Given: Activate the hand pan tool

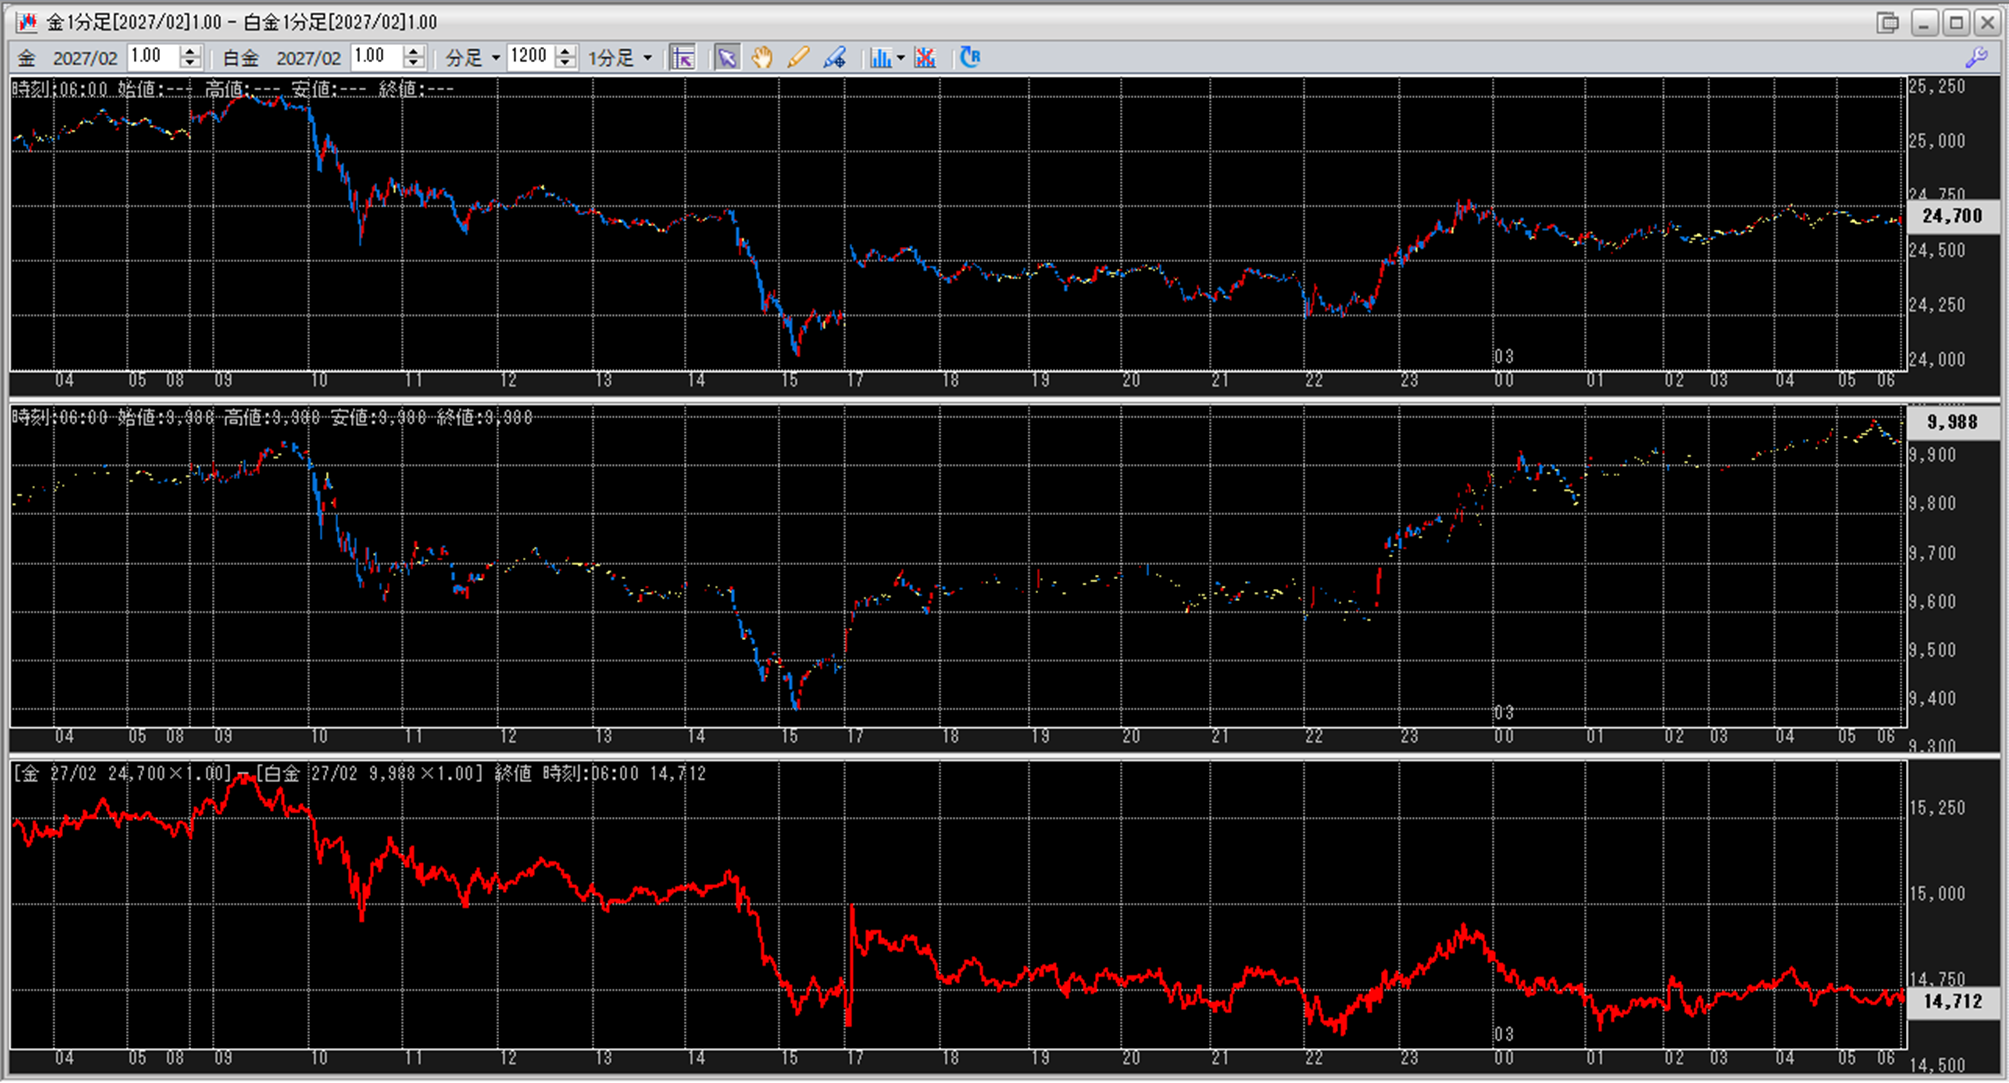Looking at the screenshot, I should pyautogui.click(x=762, y=58).
